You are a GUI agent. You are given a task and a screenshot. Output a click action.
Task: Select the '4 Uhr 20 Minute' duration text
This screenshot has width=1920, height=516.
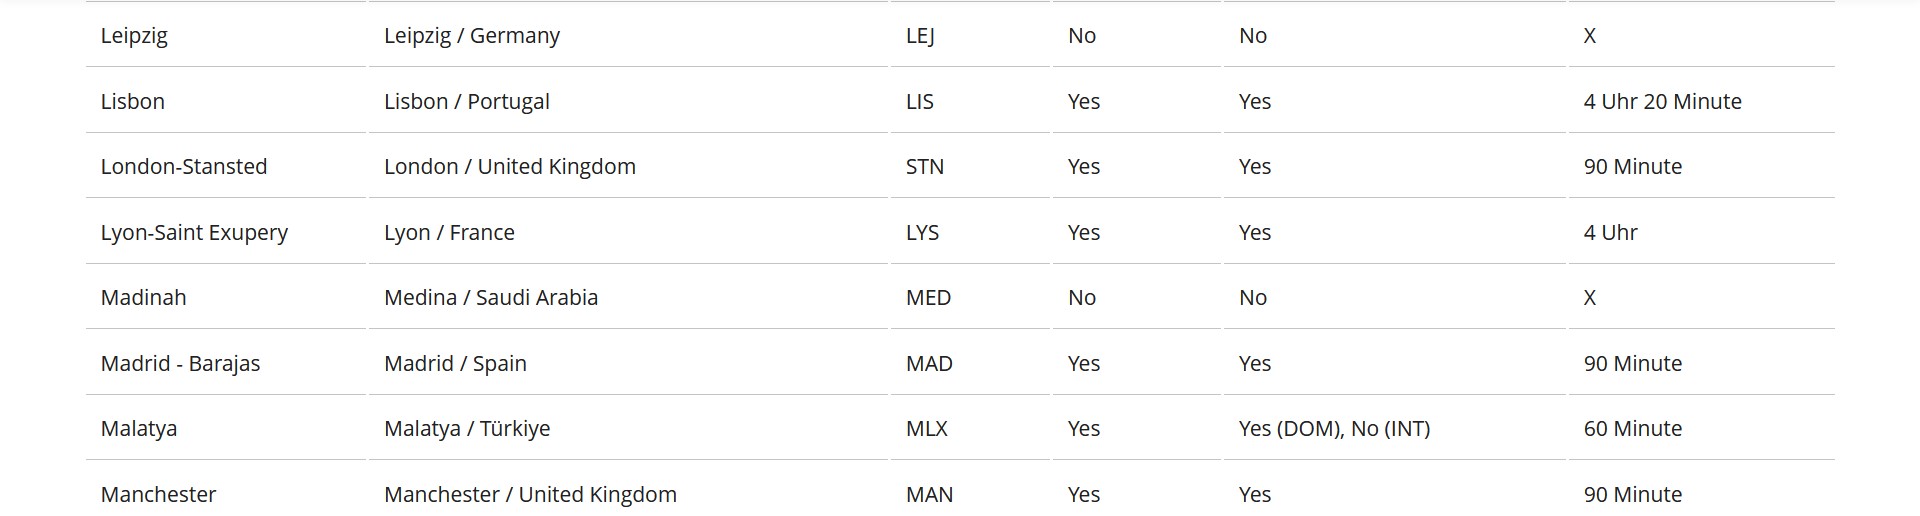pyautogui.click(x=1662, y=101)
